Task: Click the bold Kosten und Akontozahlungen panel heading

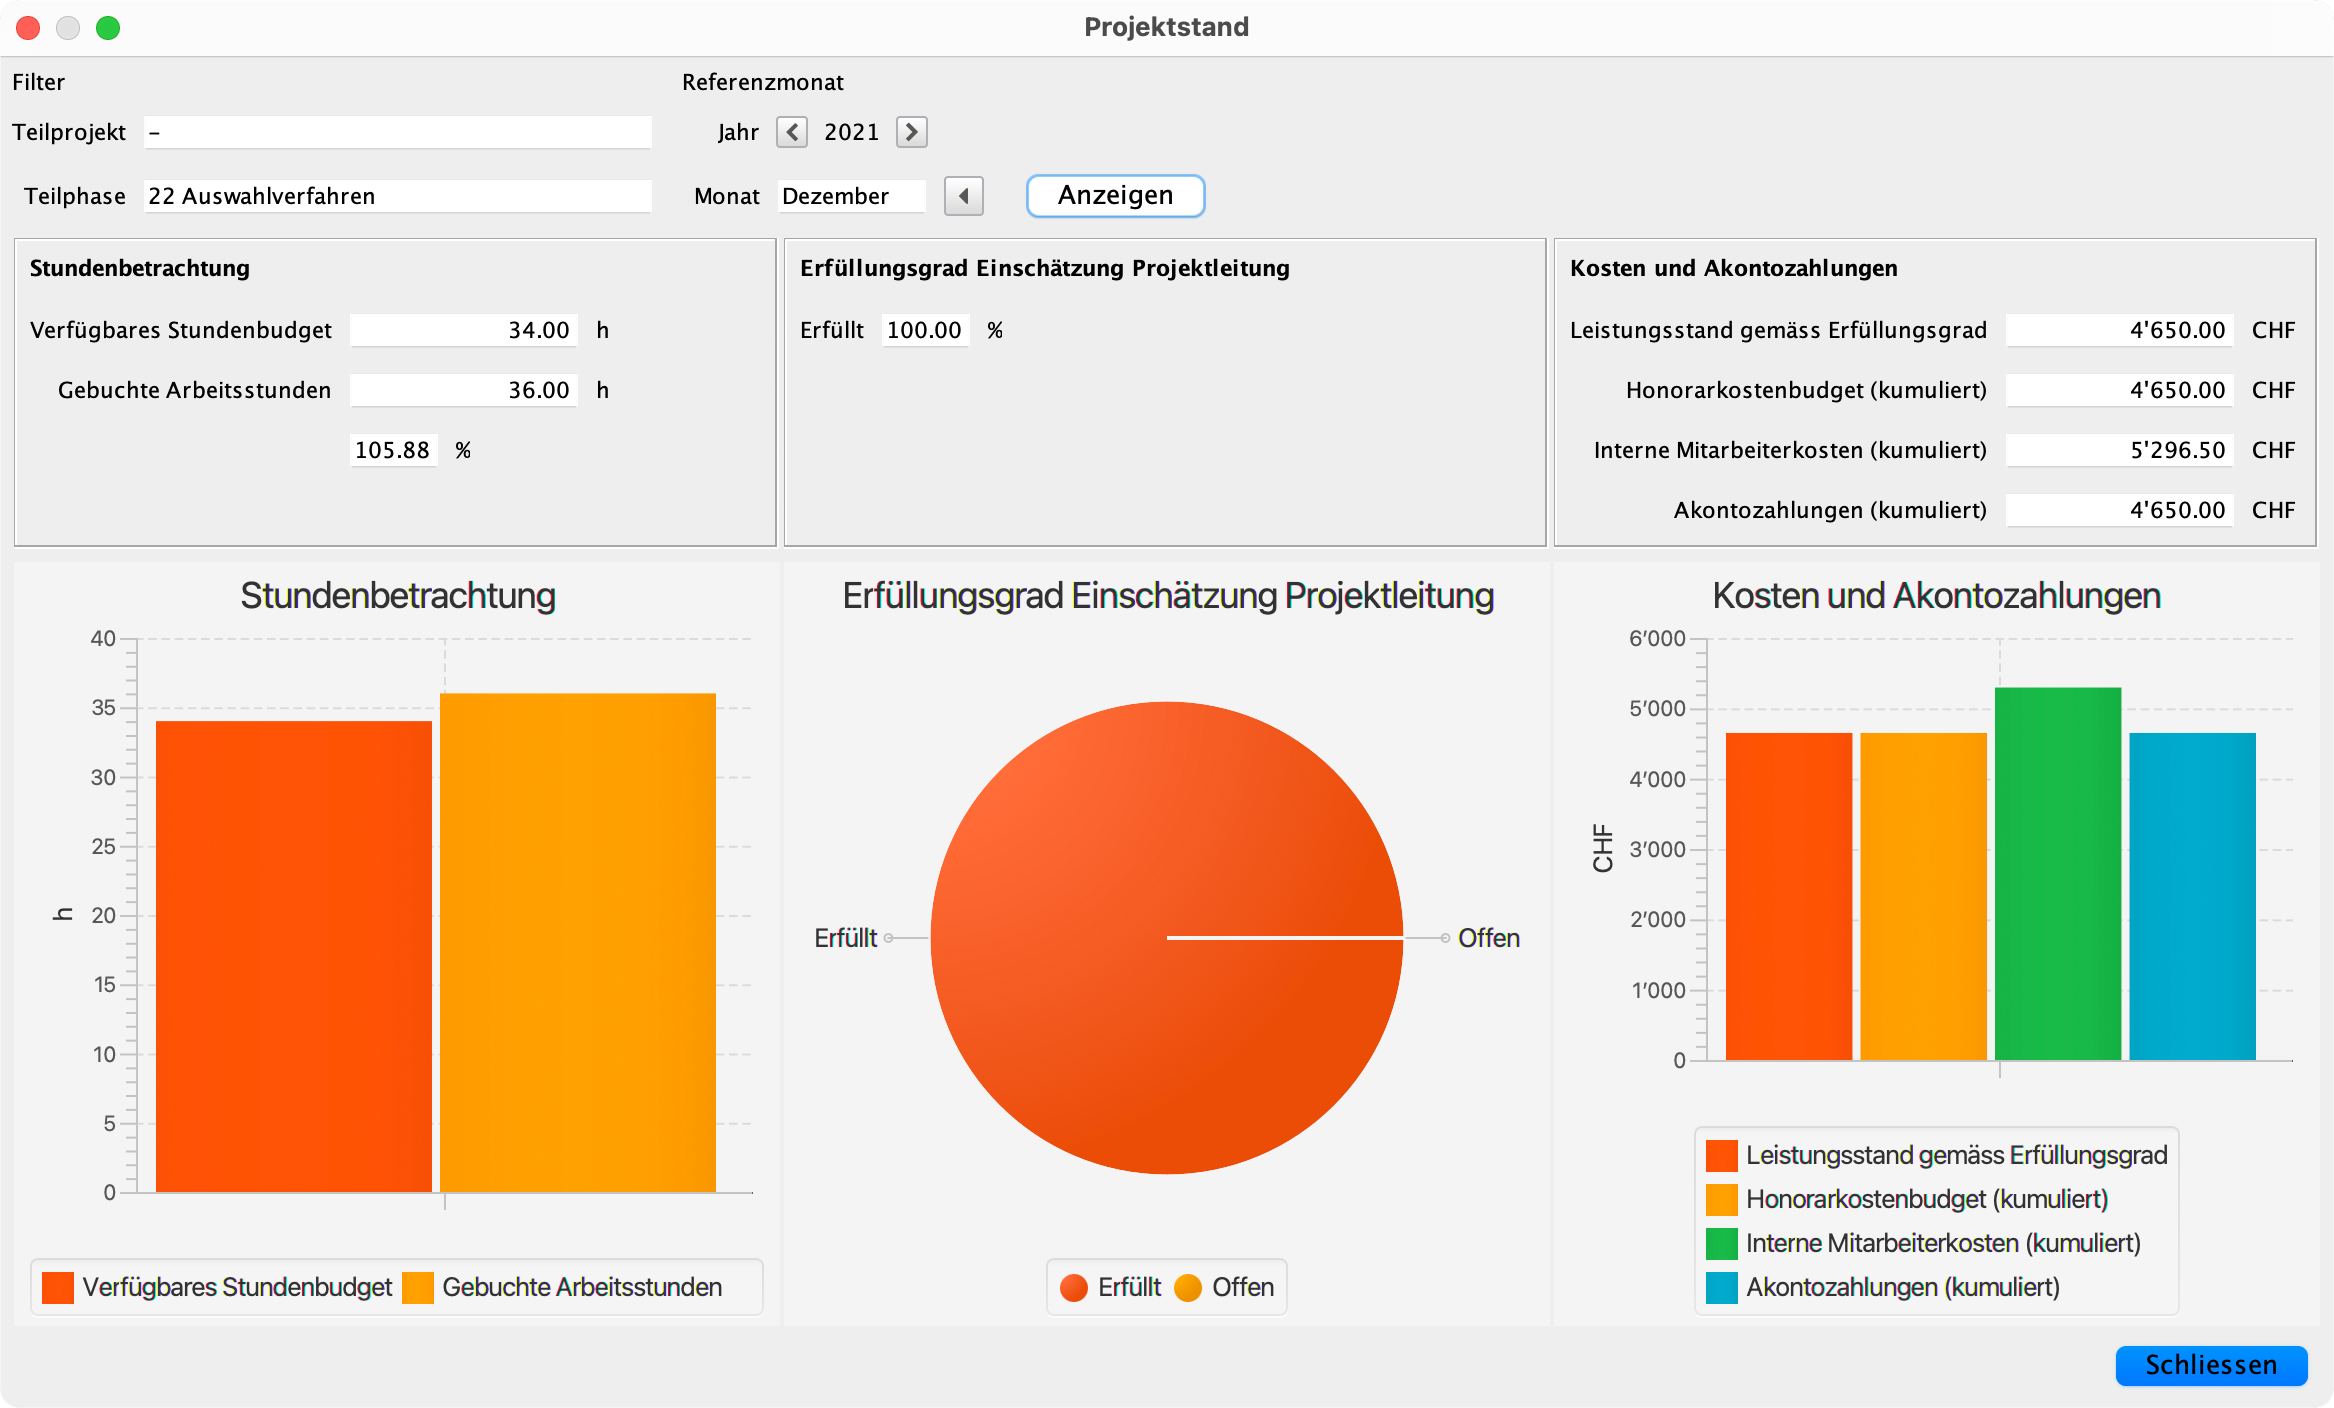Action: click(x=1734, y=268)
